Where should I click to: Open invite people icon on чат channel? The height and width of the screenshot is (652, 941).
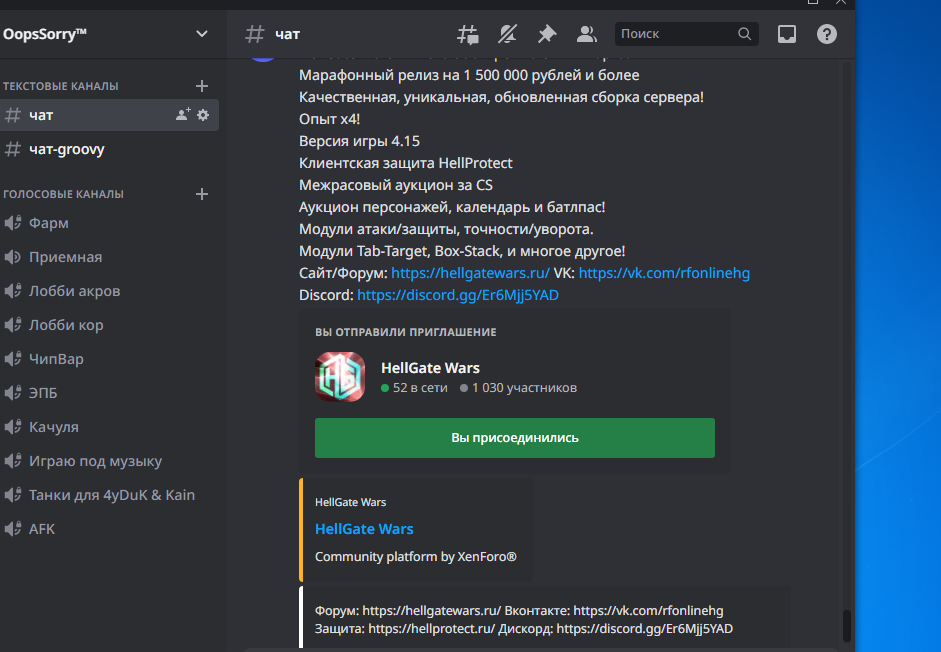tap(183, 114)
